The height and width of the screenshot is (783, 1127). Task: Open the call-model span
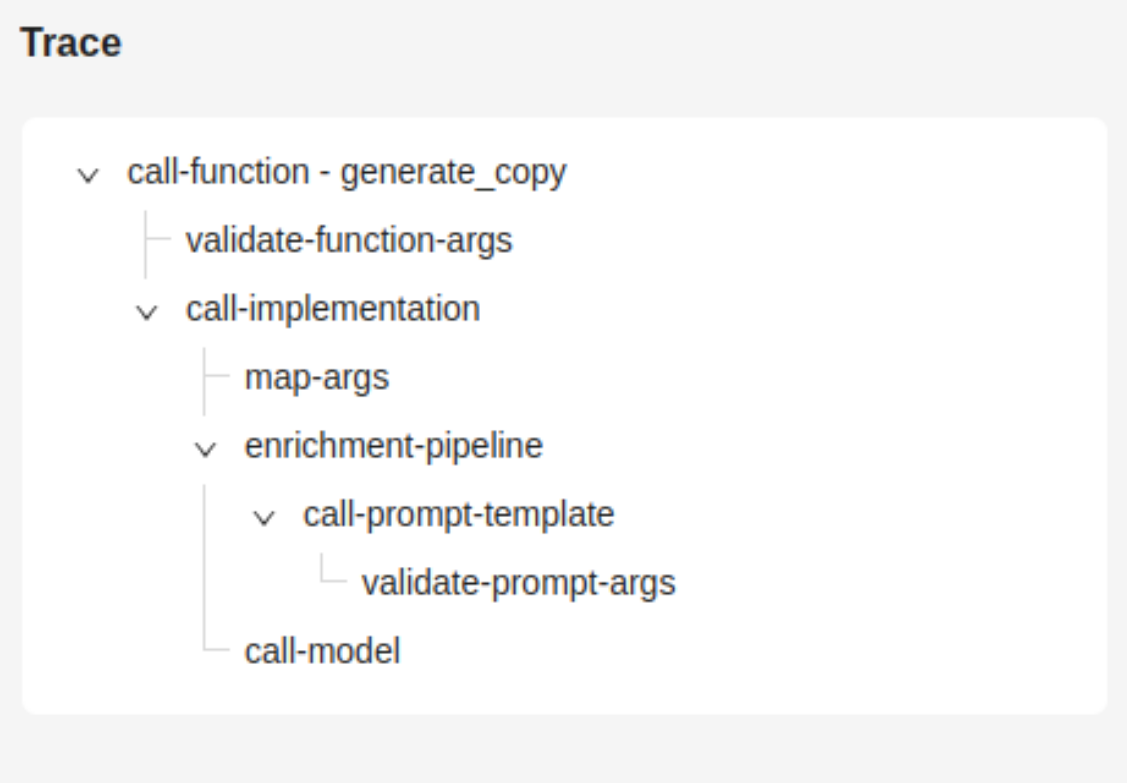tap(322, 651)
